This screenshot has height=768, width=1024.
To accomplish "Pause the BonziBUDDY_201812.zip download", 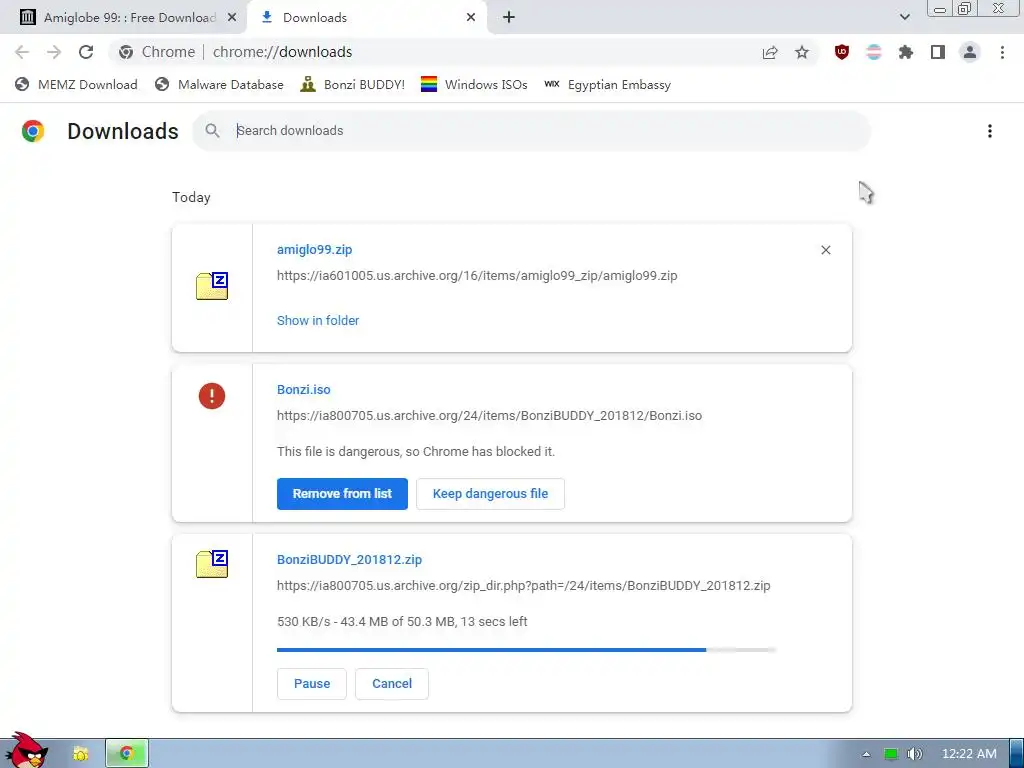I will [312, 684].
